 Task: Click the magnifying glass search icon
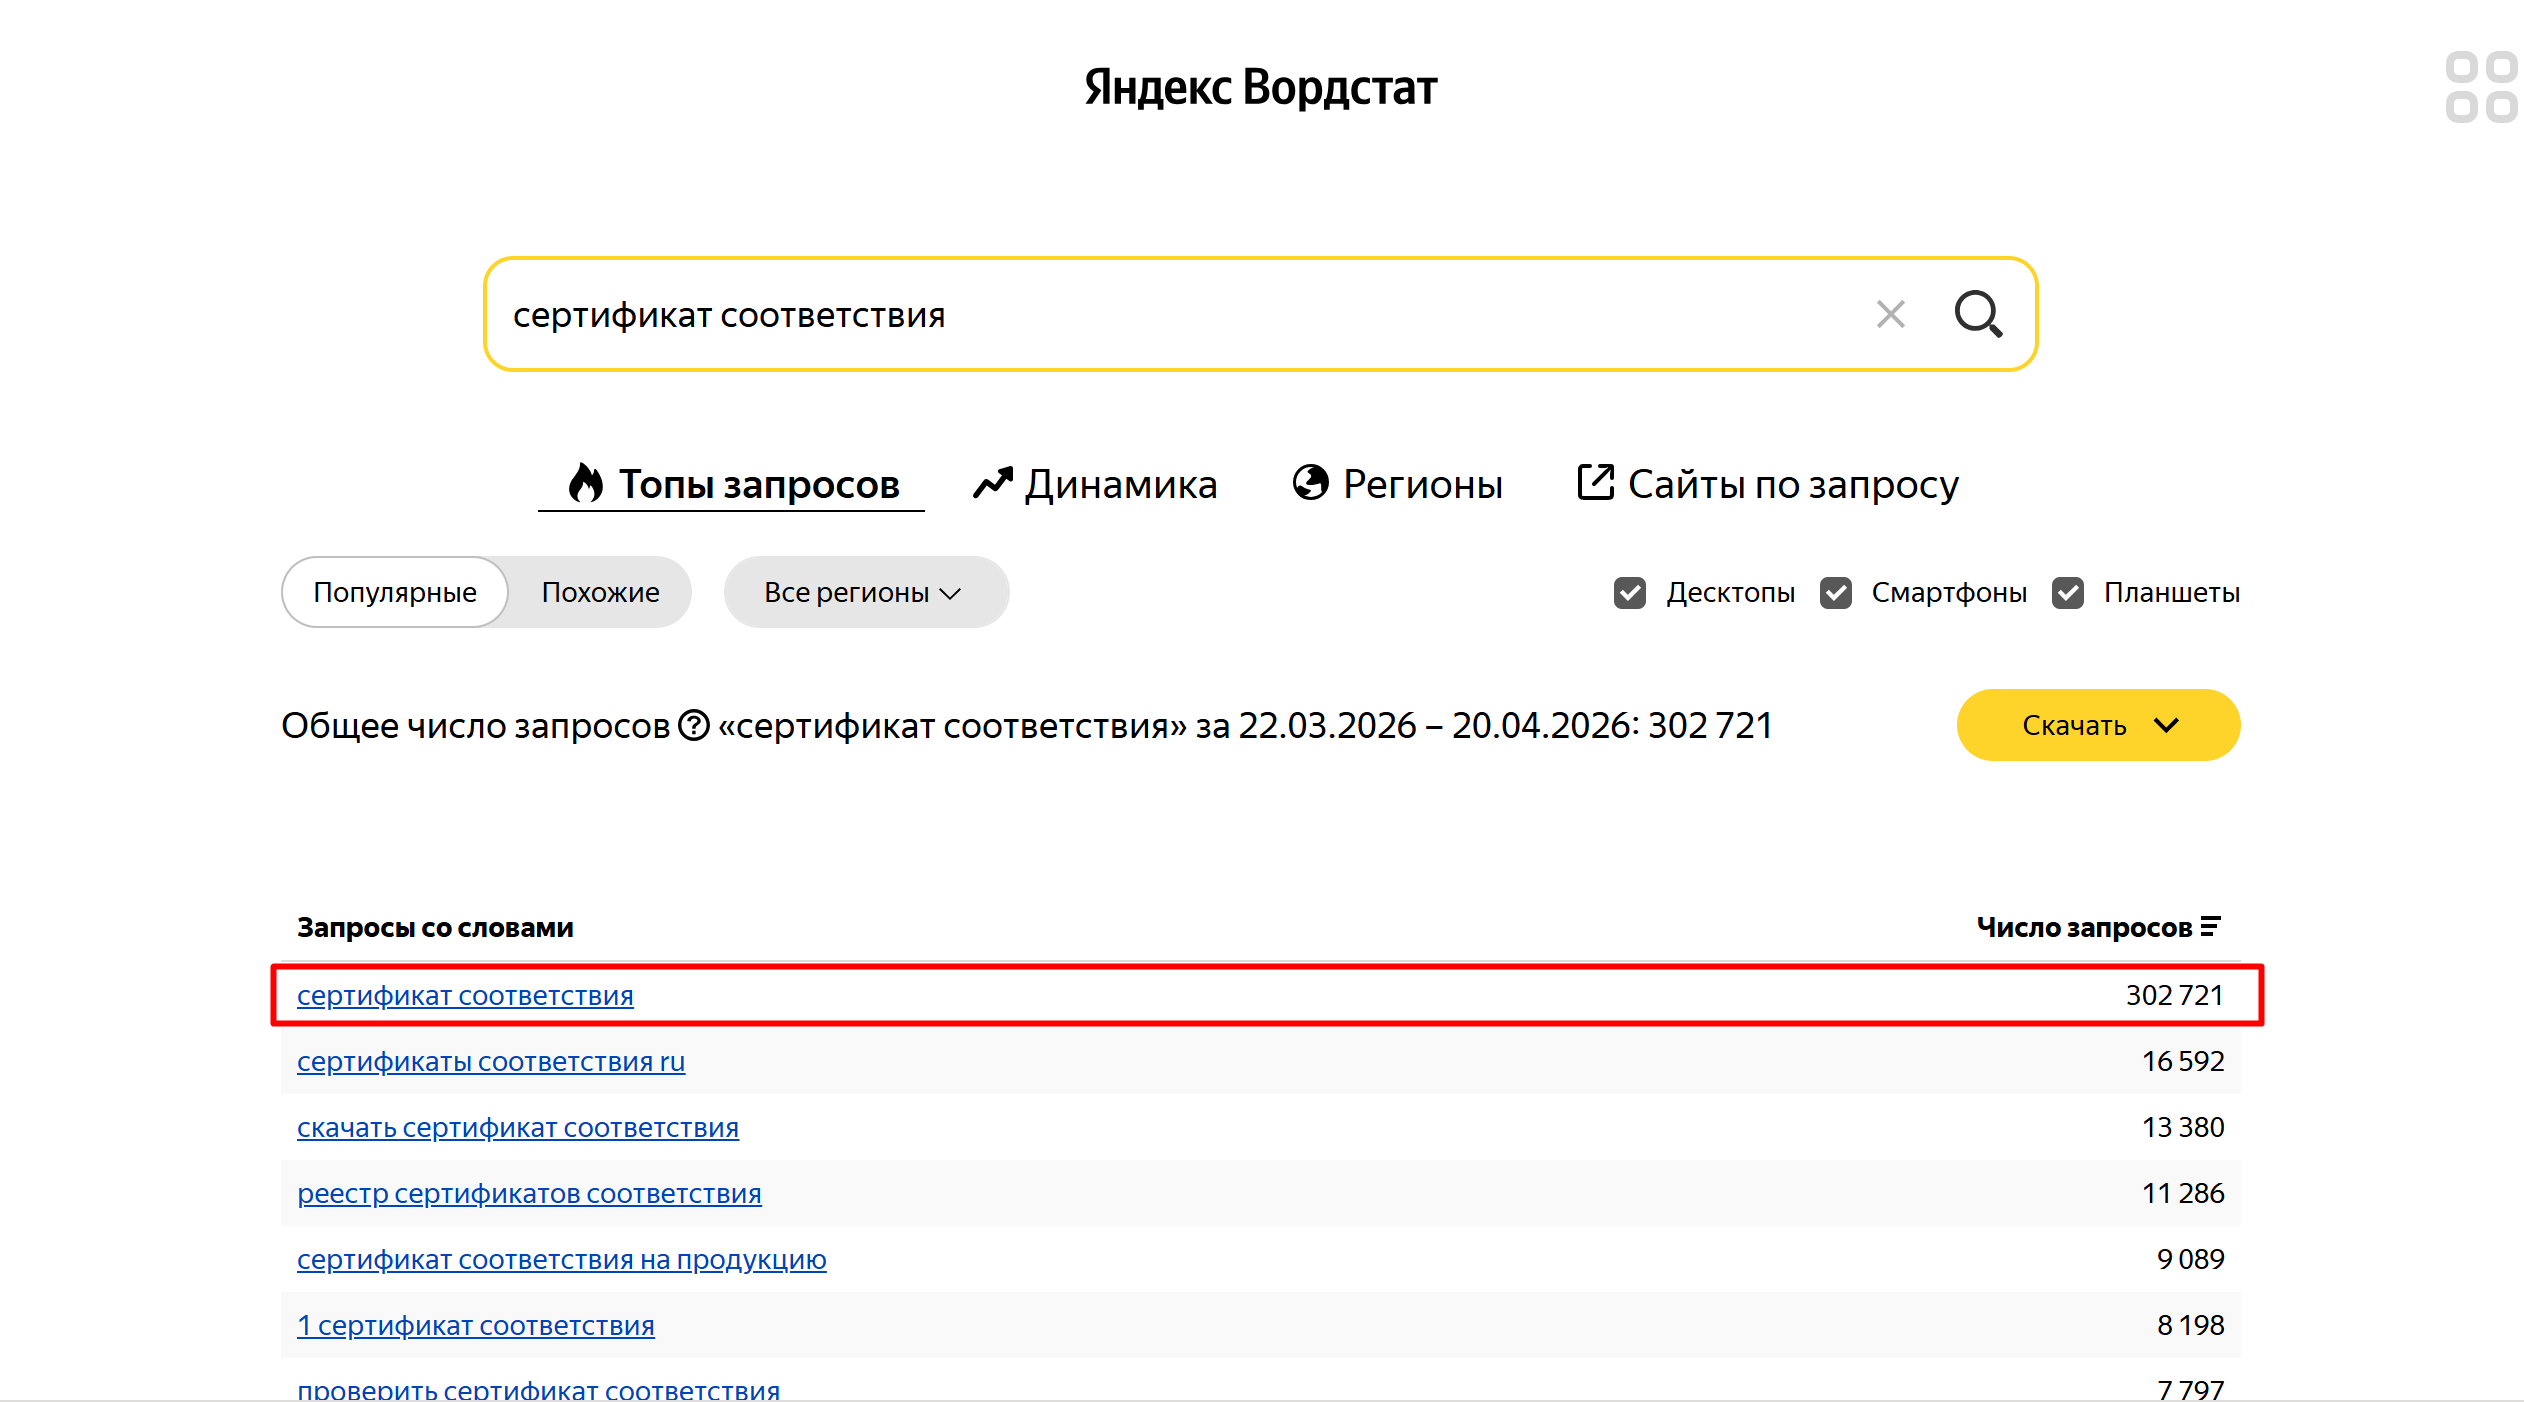pyautogui.click(x=1978, y=314)
